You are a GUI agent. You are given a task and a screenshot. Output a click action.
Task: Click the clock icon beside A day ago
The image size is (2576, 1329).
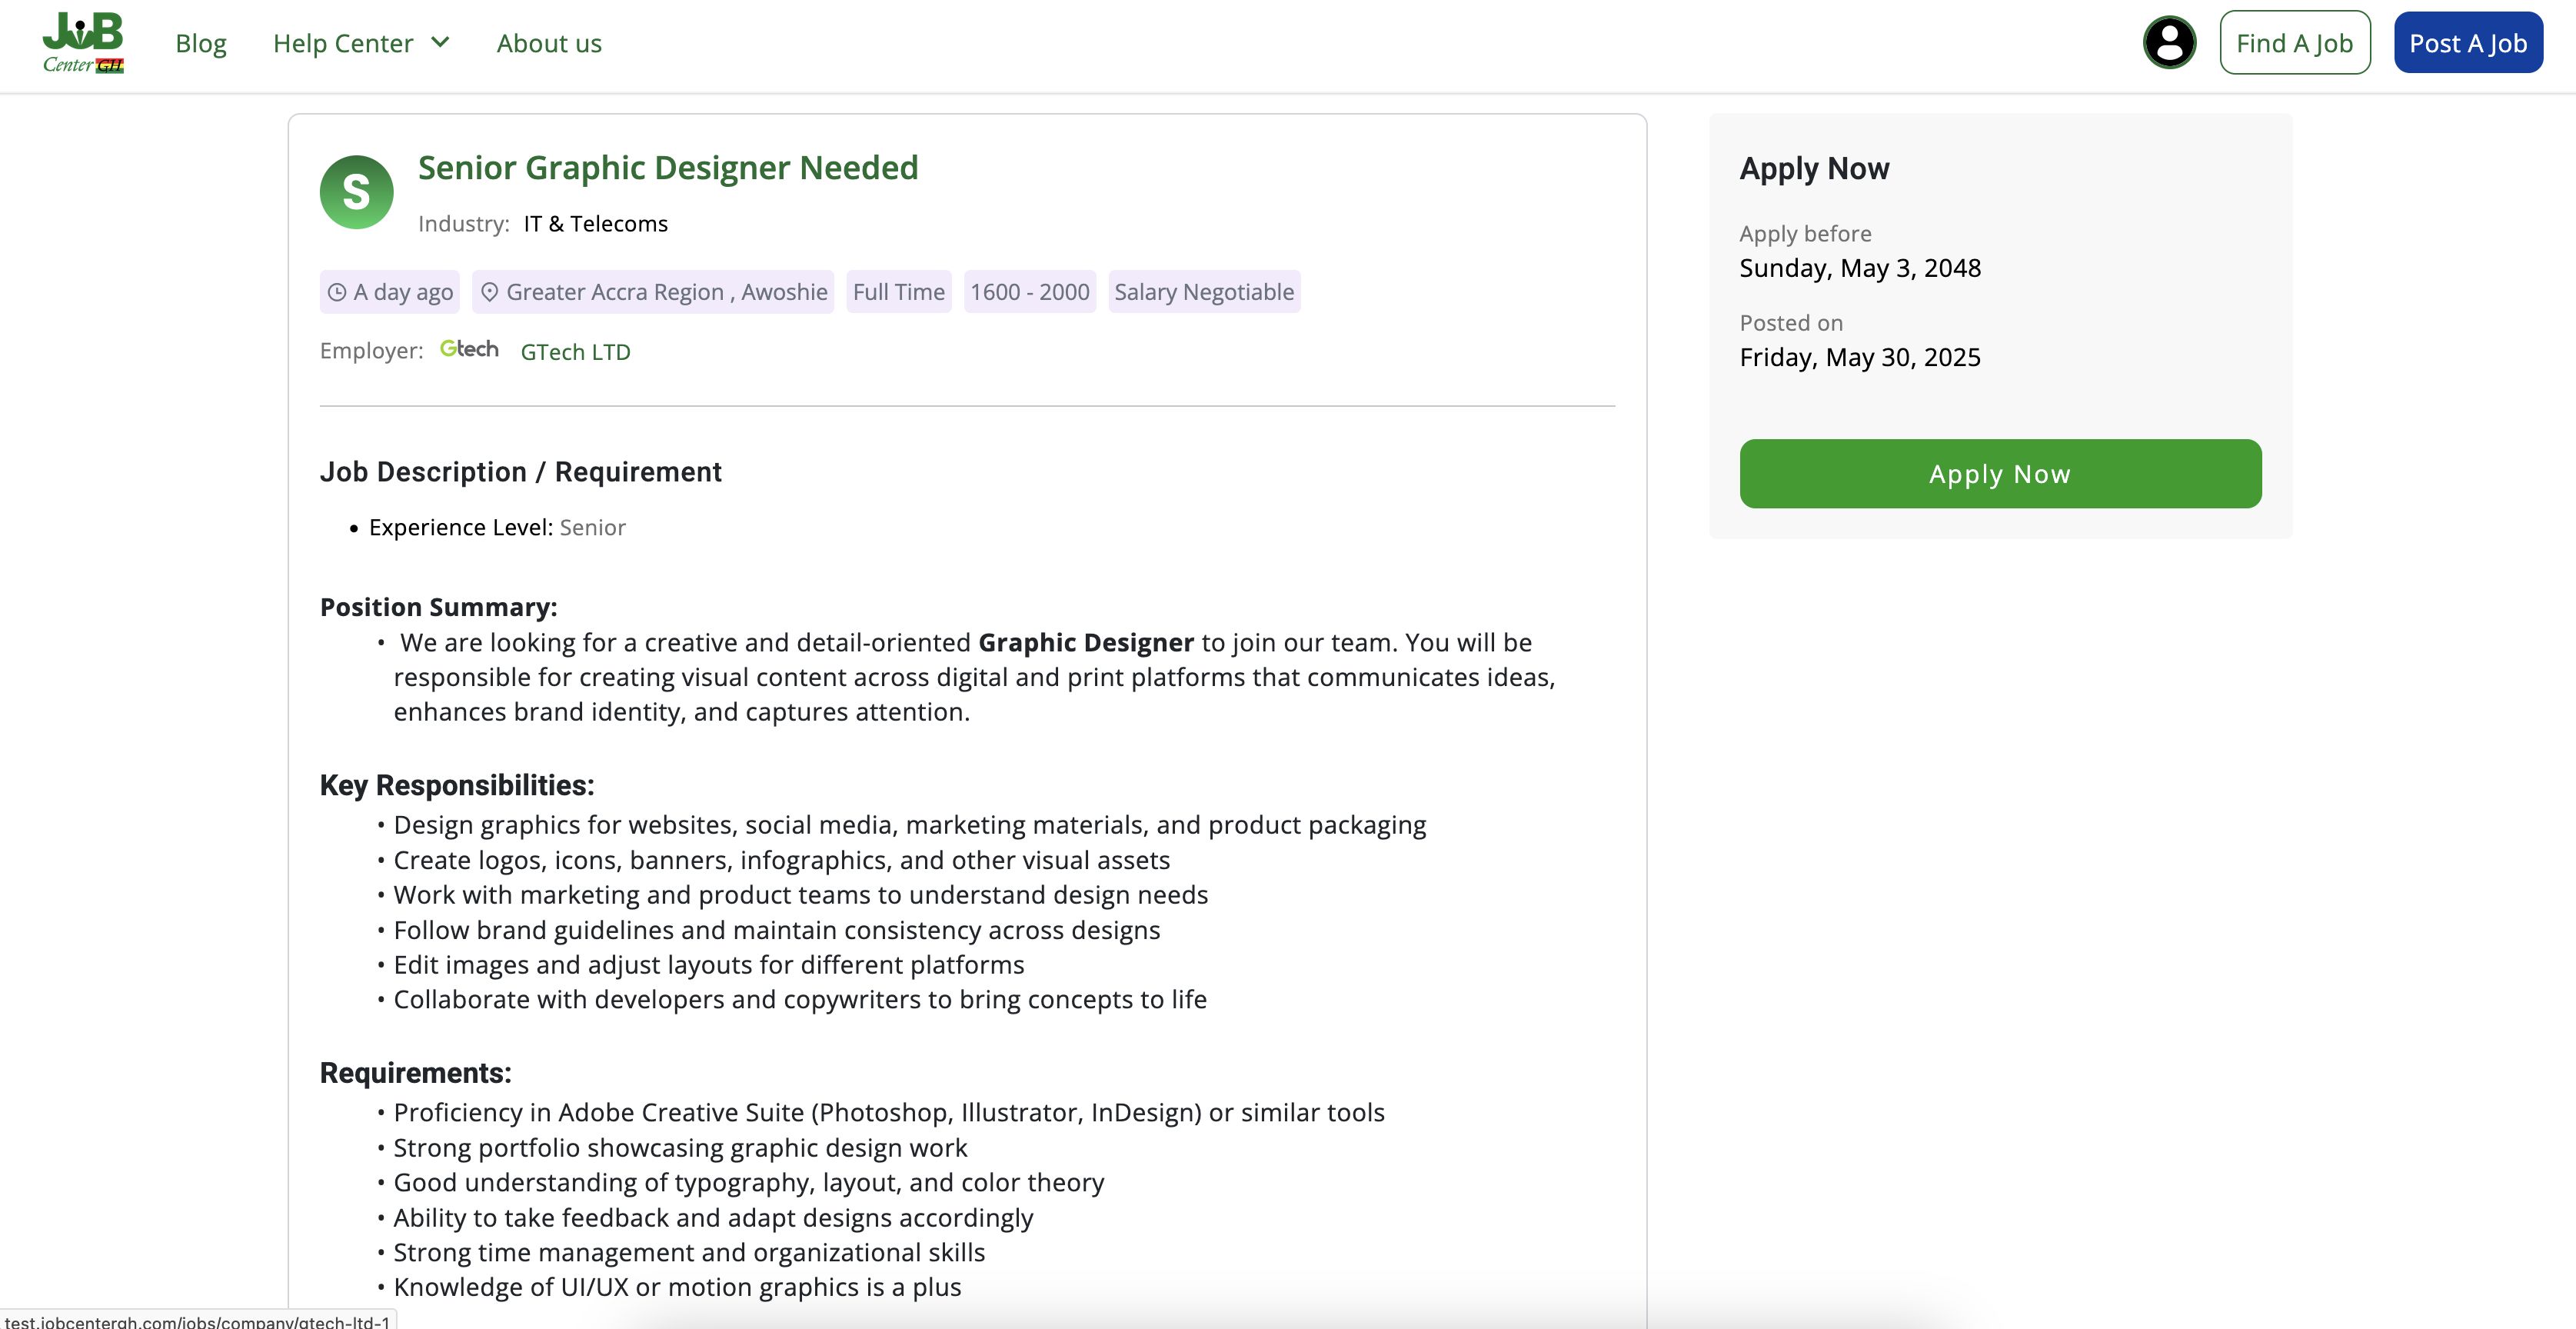pos(338,292)
